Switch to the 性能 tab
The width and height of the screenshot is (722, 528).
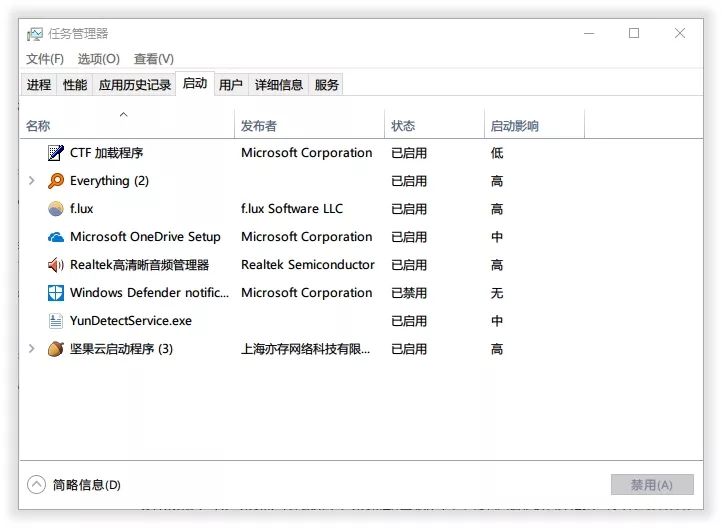pos(75,85)
